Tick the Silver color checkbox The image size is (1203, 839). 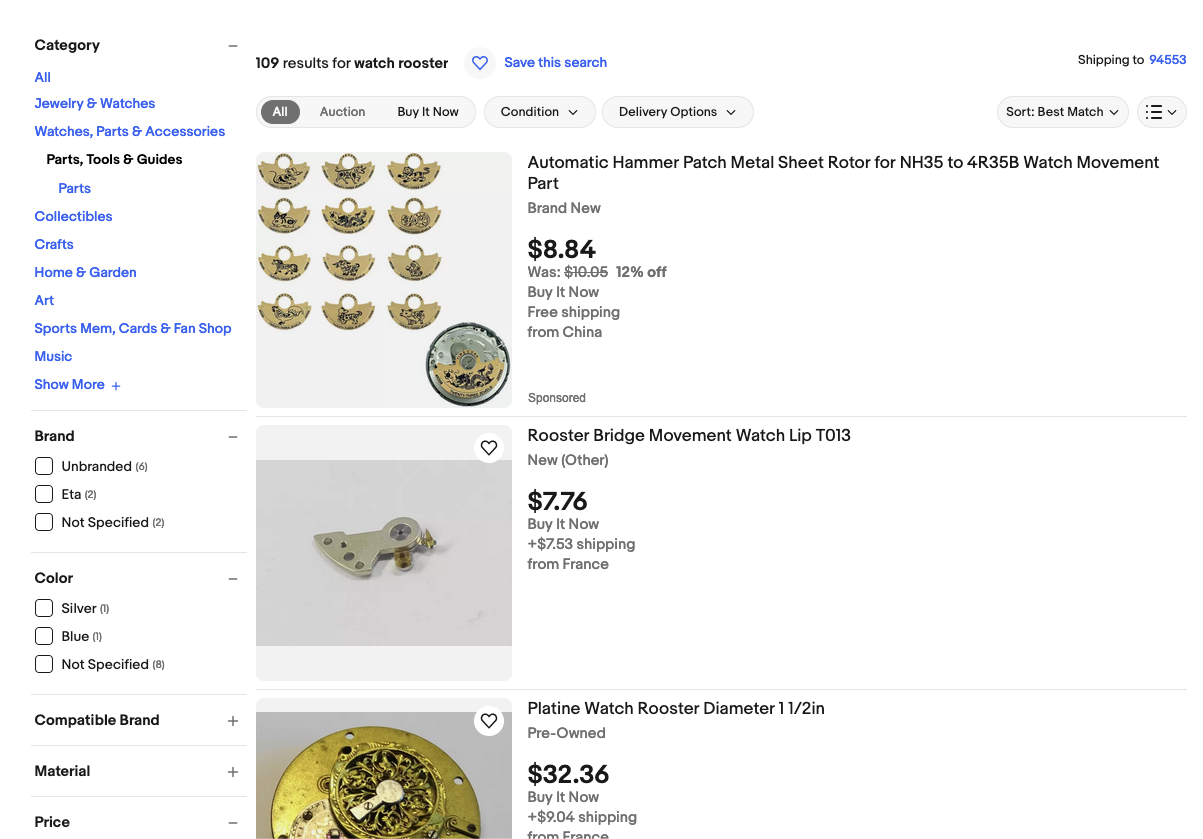point(44,608)
